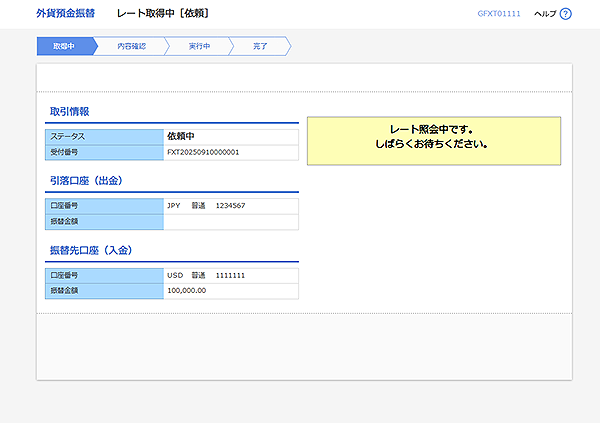Click the 外貨預金振替 header title
Viewport: 600px width, 423px height.
65,13
